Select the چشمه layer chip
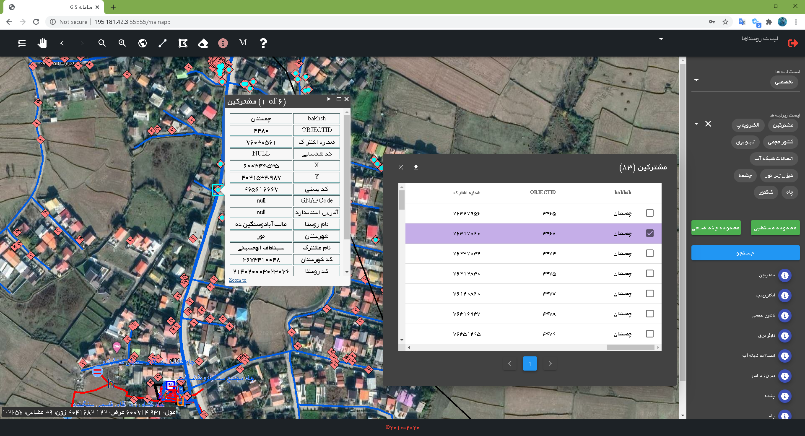805x436 pixels. (745, 175)
